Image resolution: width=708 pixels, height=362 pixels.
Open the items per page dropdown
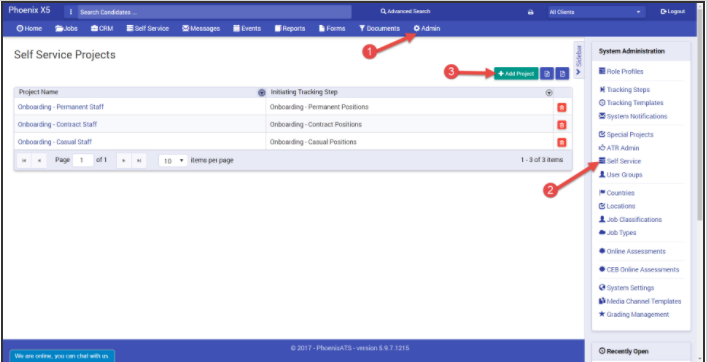[173, 161]
